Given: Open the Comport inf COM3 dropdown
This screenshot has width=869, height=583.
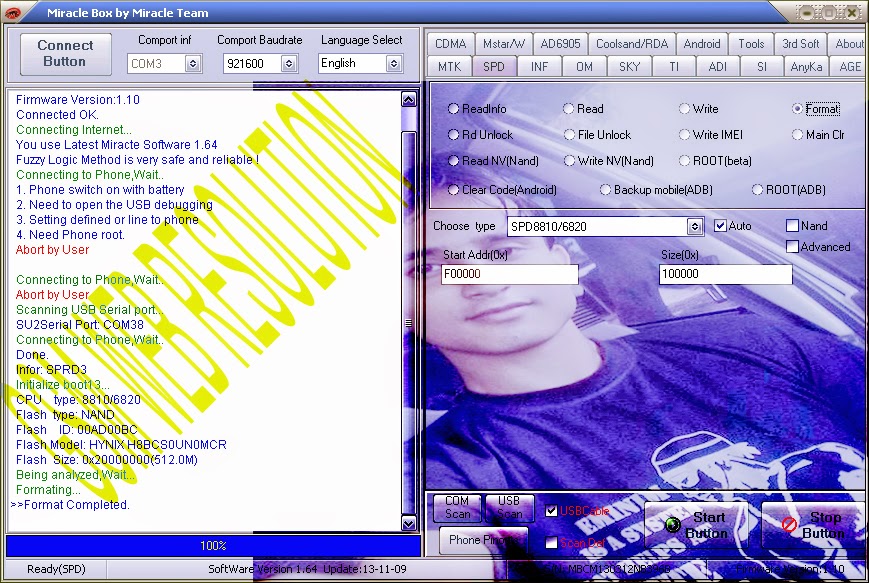Looking at the screenshot, I should click(193, 64).
